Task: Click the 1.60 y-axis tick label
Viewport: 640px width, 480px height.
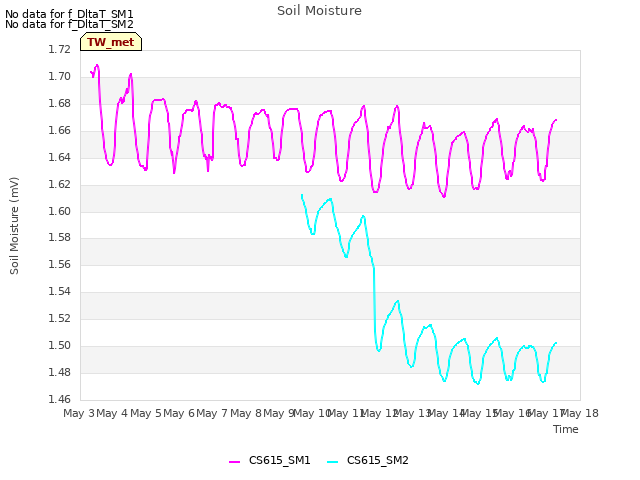Action: pos(60,211)
